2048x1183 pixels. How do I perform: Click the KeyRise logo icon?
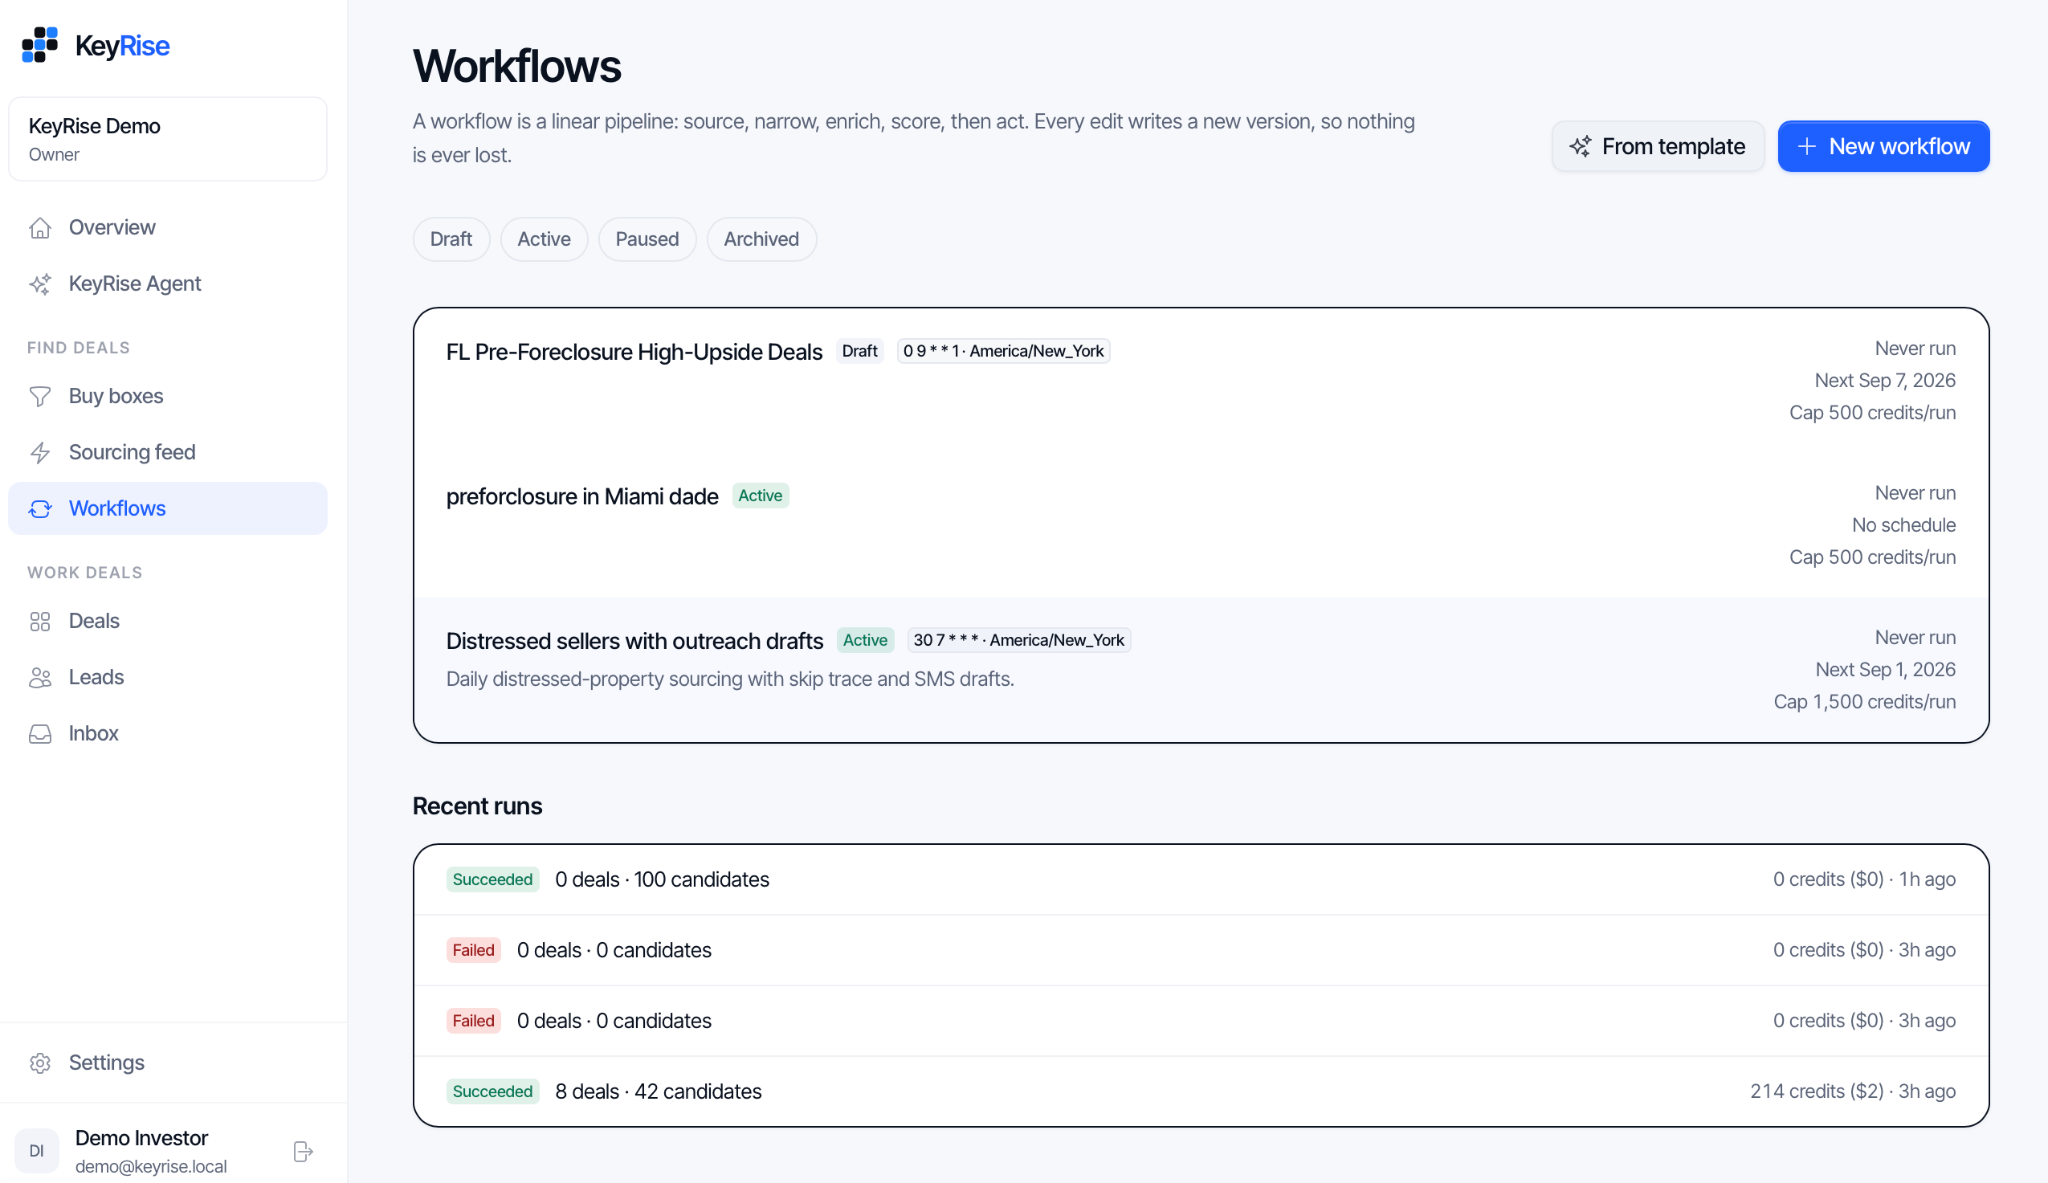point(40,45)
